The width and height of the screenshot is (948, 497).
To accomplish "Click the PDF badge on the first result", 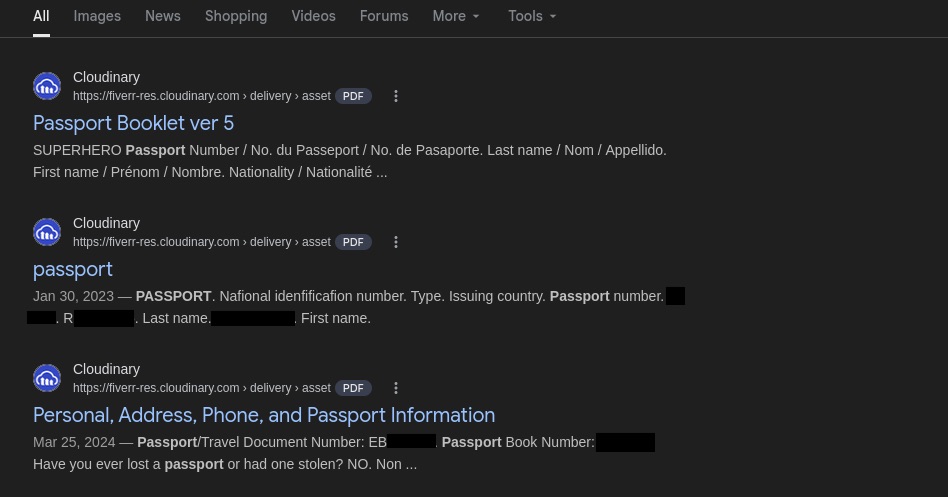I will [x=353, y=96].
